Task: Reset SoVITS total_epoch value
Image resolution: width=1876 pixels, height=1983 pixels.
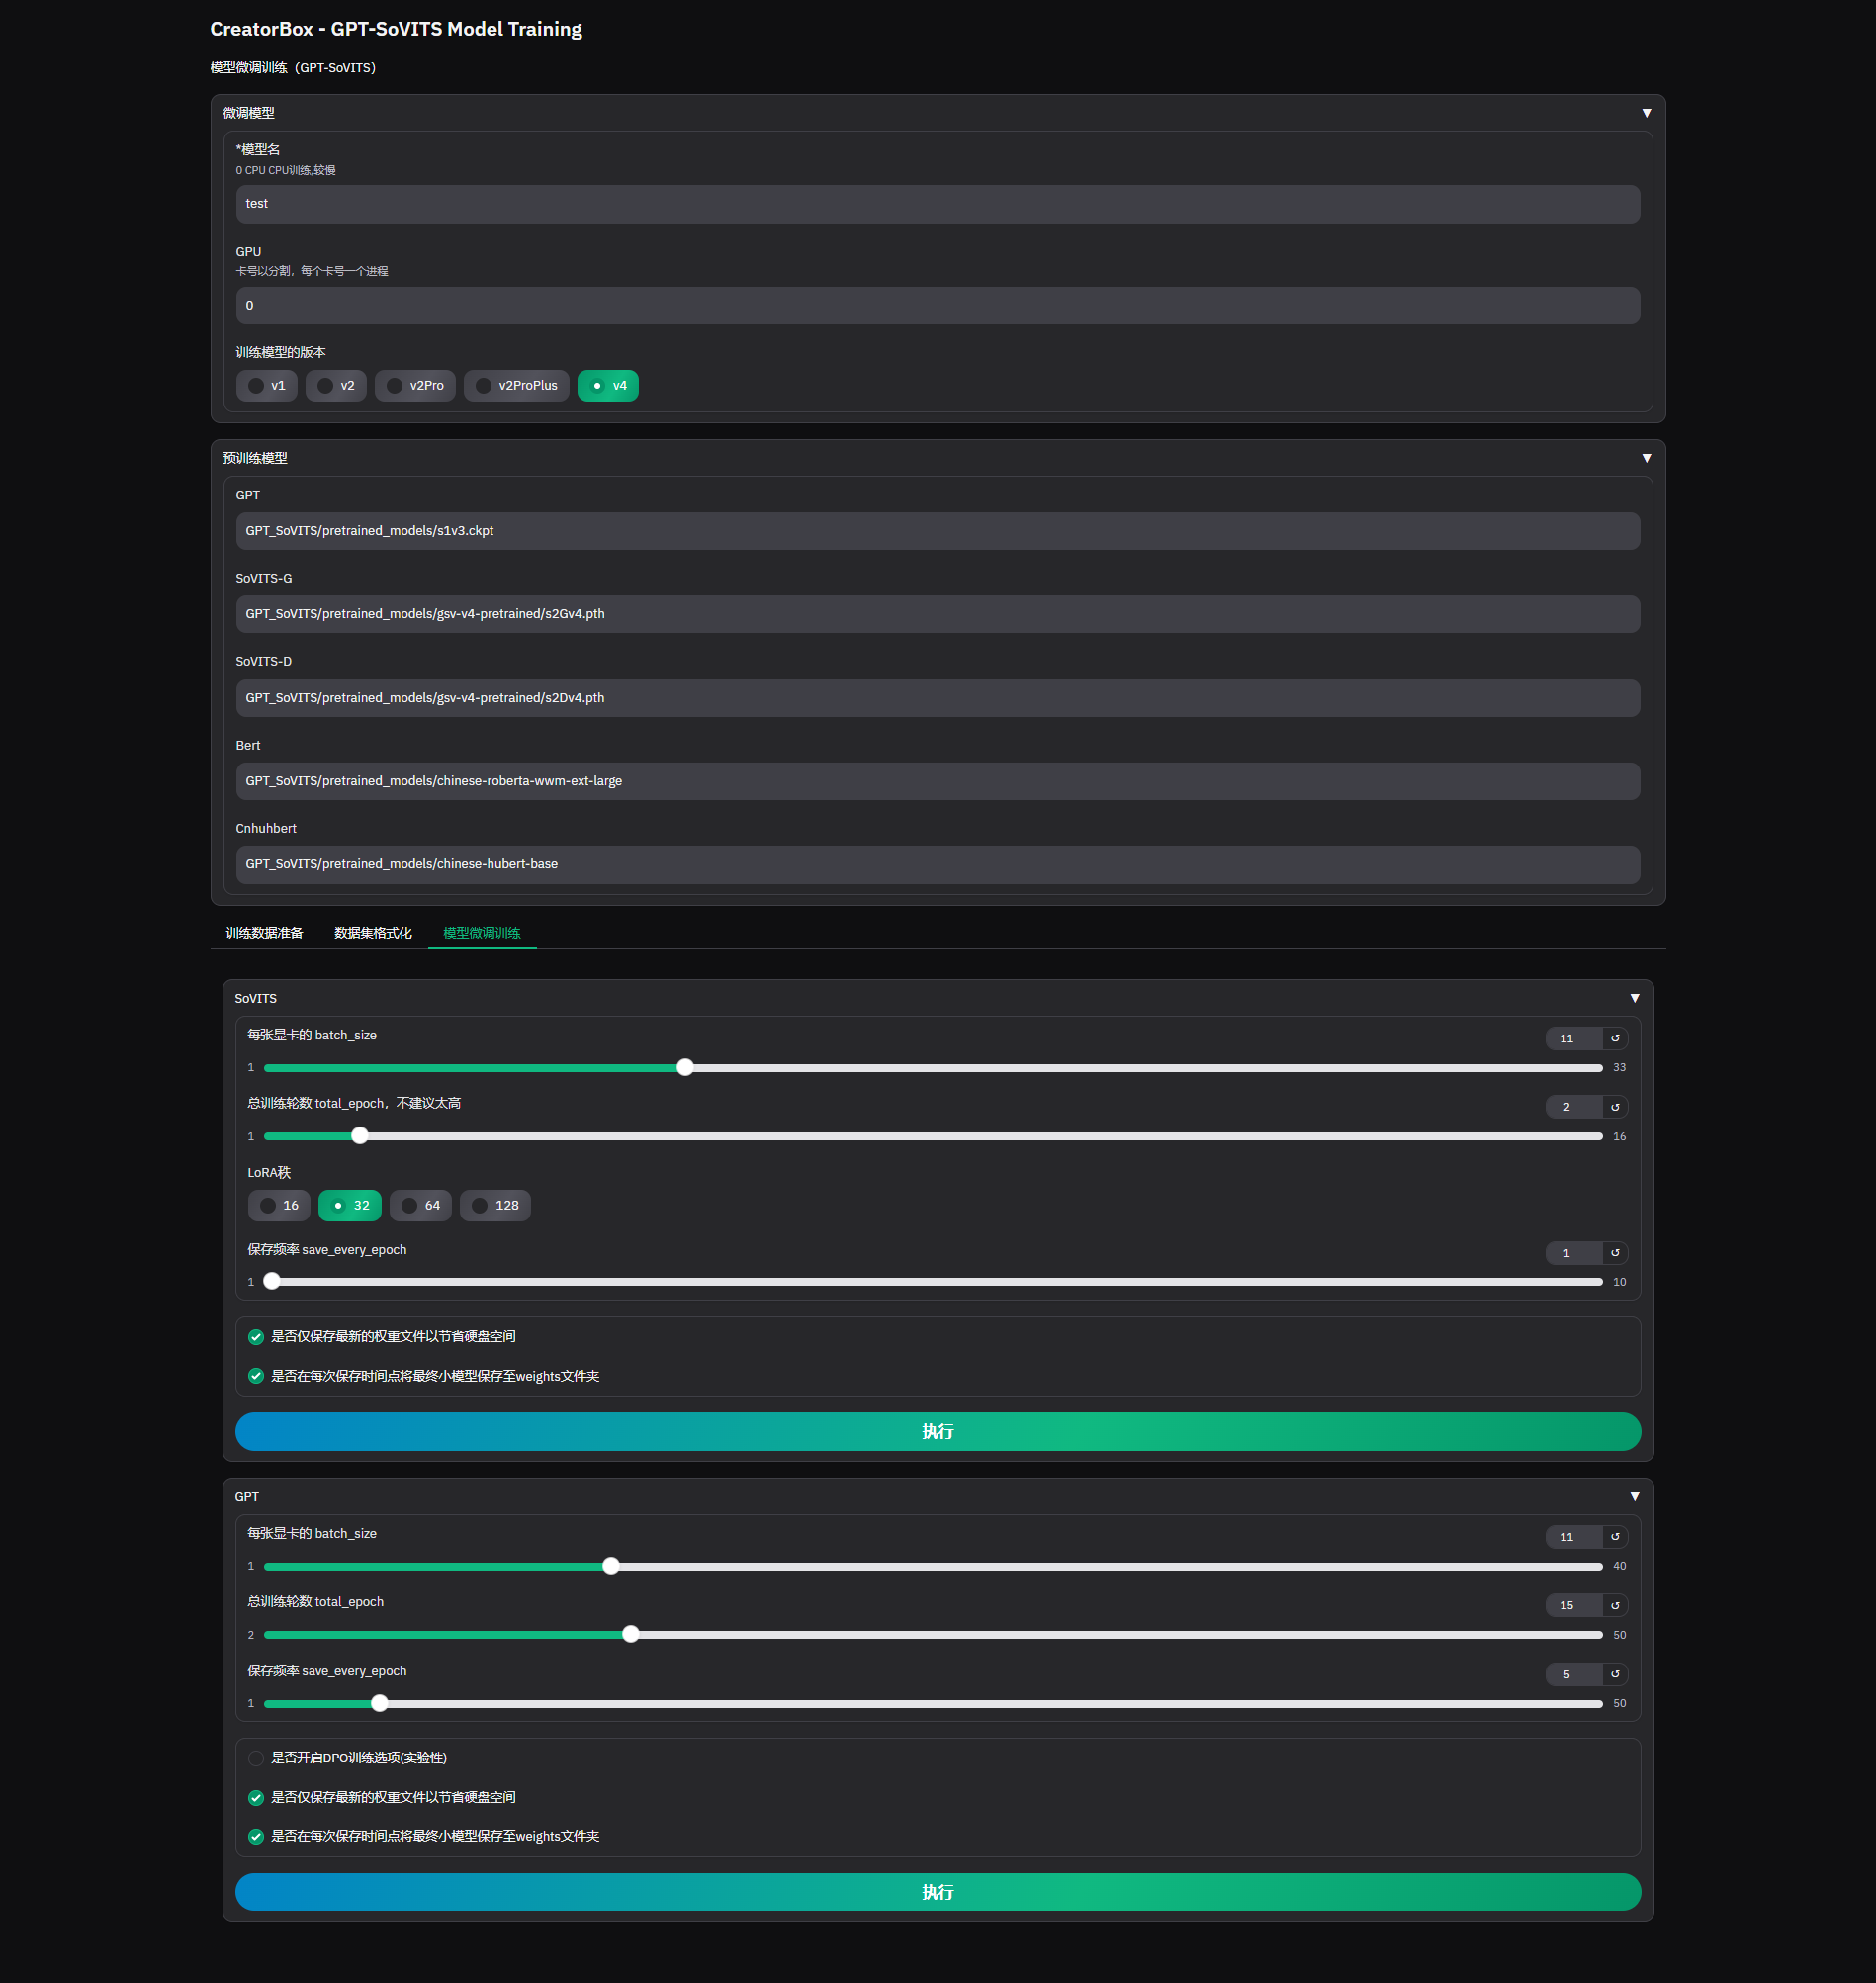Action: [x=1614, y=1106]
